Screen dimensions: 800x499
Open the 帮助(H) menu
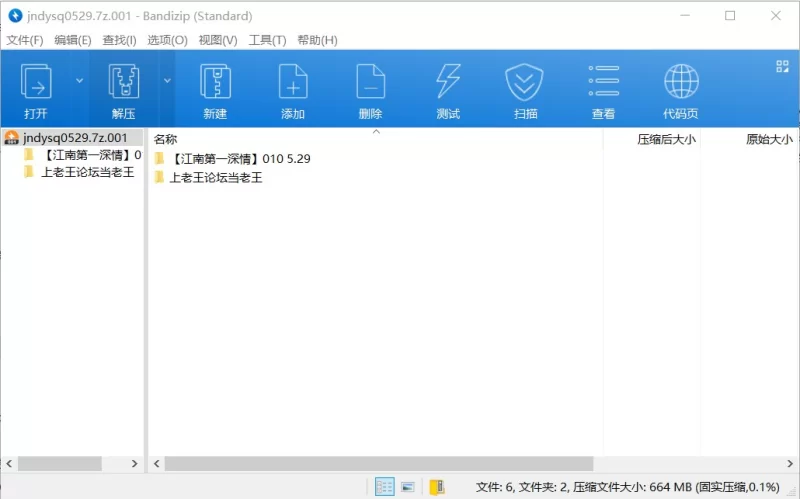point(317,40)
